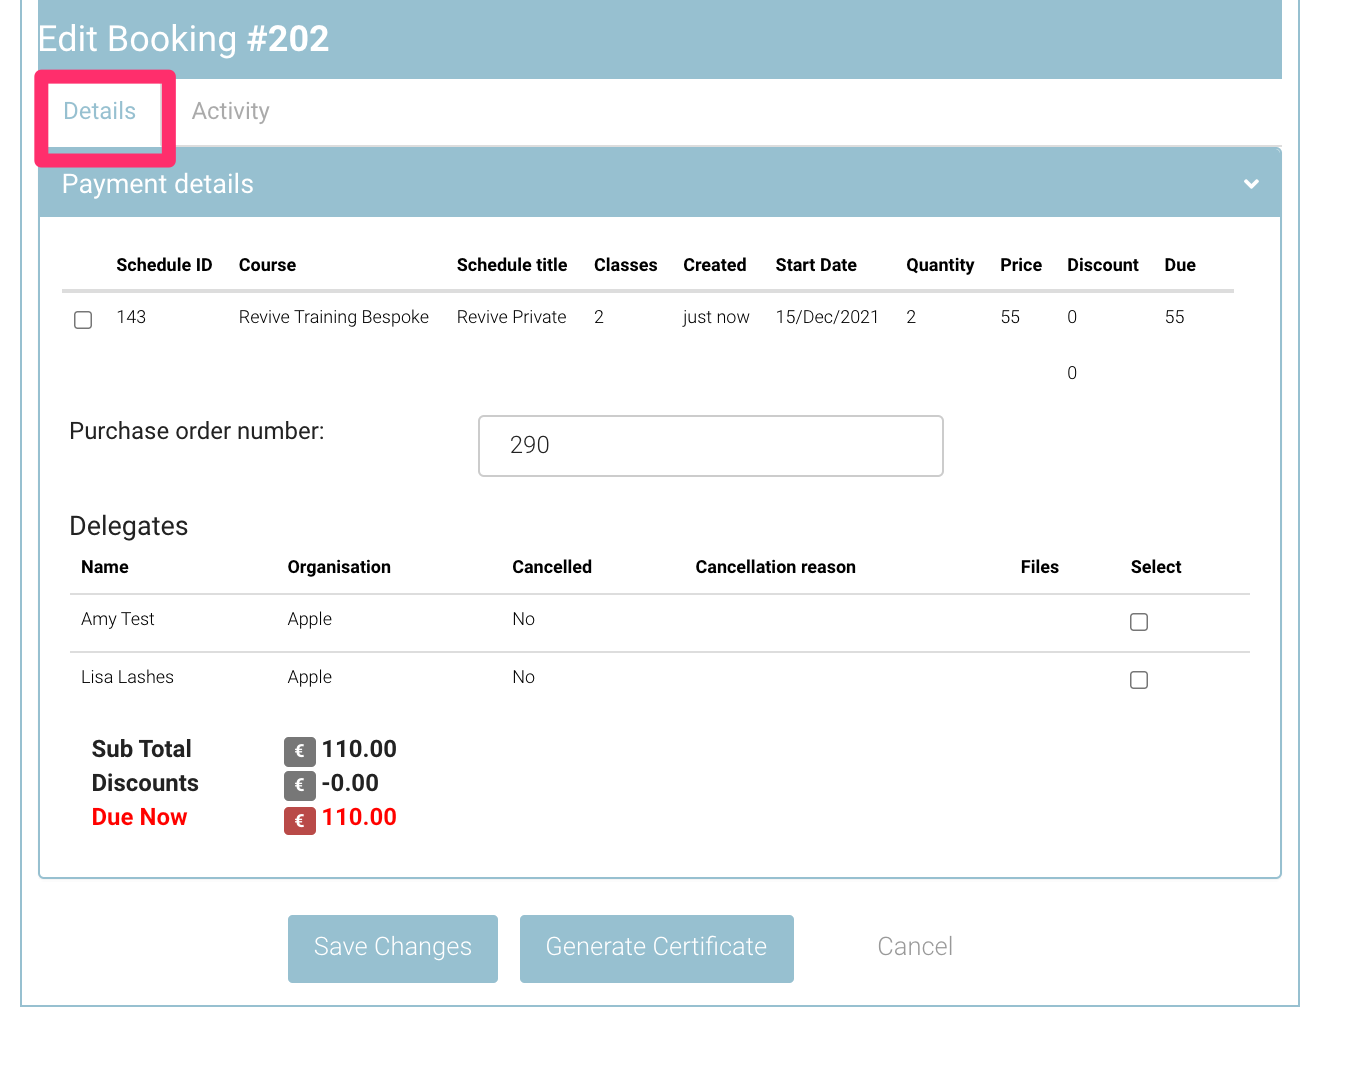Switch to the Details tab
This screenshot has height=1068, width=1358.
[x=100, y=111]
